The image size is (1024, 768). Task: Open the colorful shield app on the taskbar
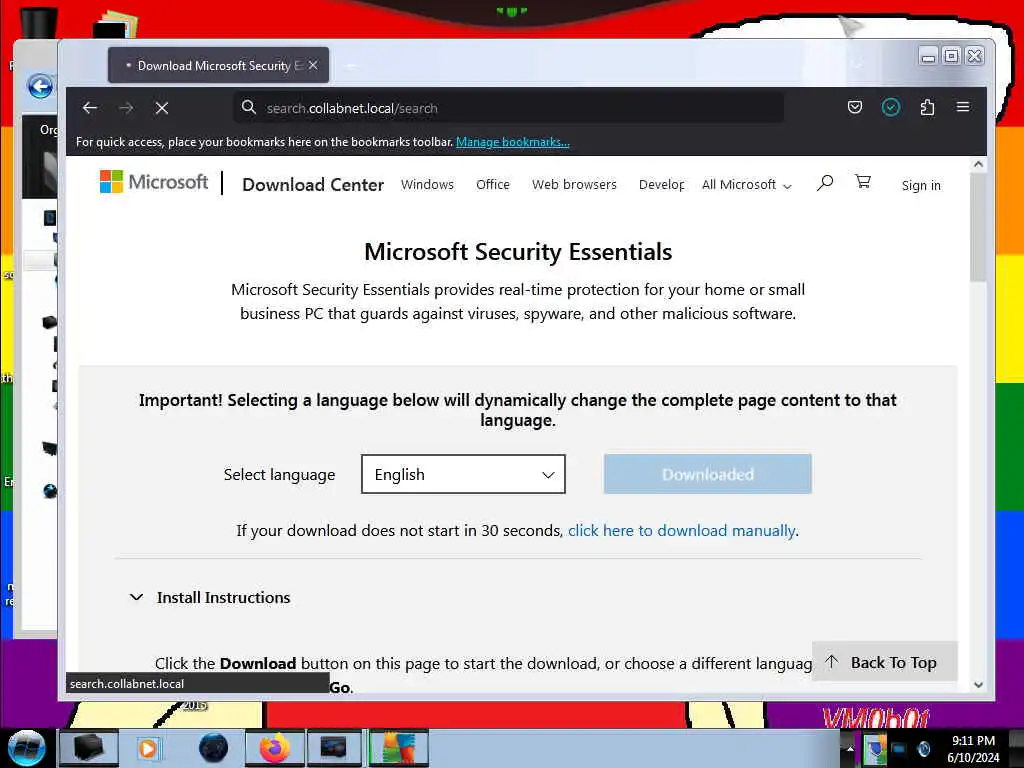[x=398, y=748]
